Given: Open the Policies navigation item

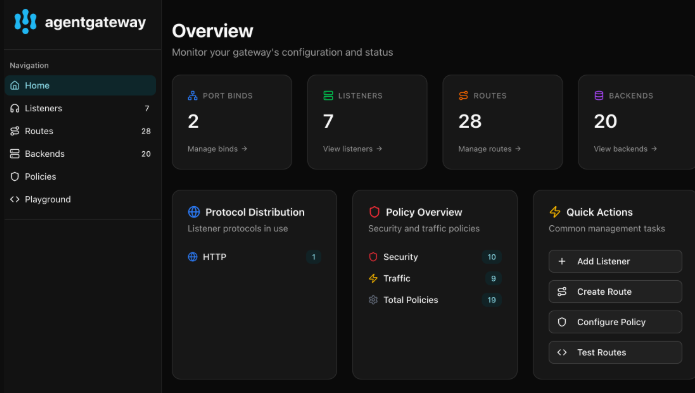Looking at the screenshot, I should pyautogui.click(x=80, y=177).
